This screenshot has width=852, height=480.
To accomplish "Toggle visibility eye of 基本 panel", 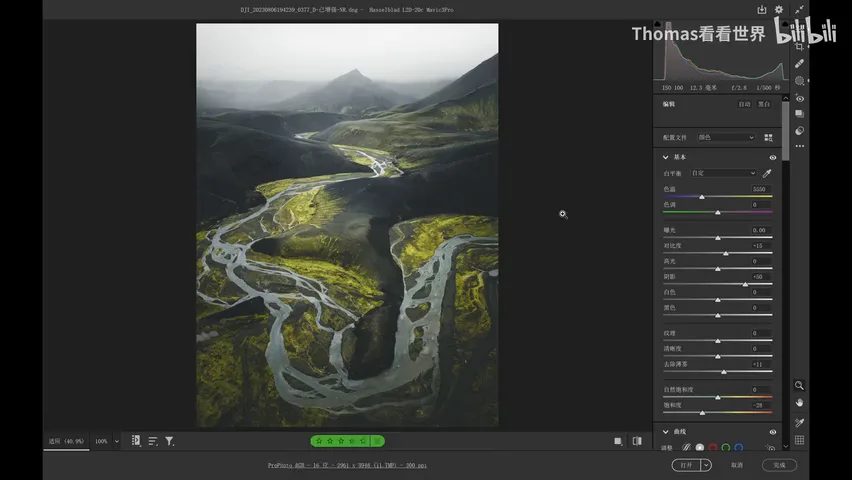I will [x=773, y=158].
